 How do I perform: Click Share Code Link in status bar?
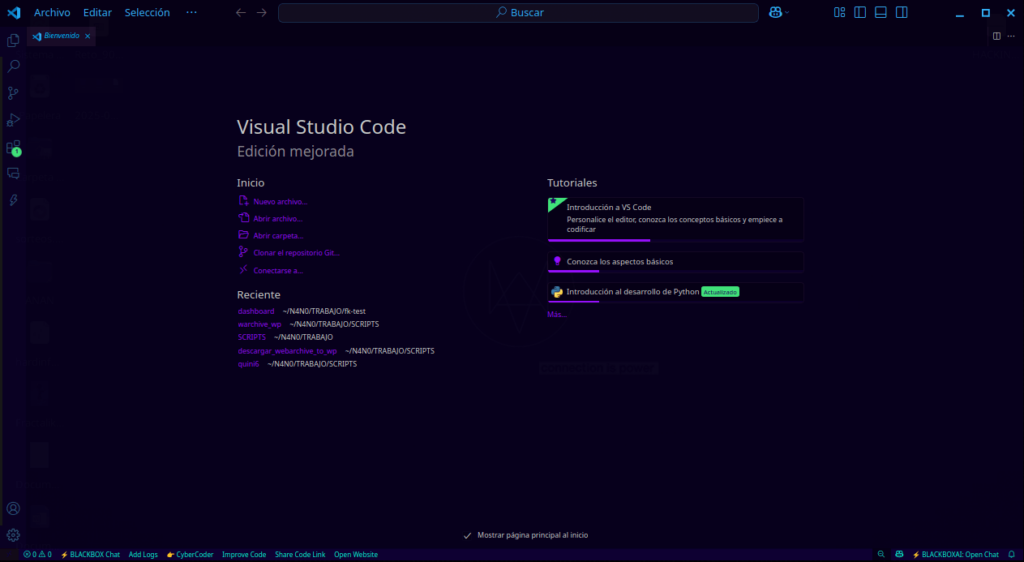[300, 554]
